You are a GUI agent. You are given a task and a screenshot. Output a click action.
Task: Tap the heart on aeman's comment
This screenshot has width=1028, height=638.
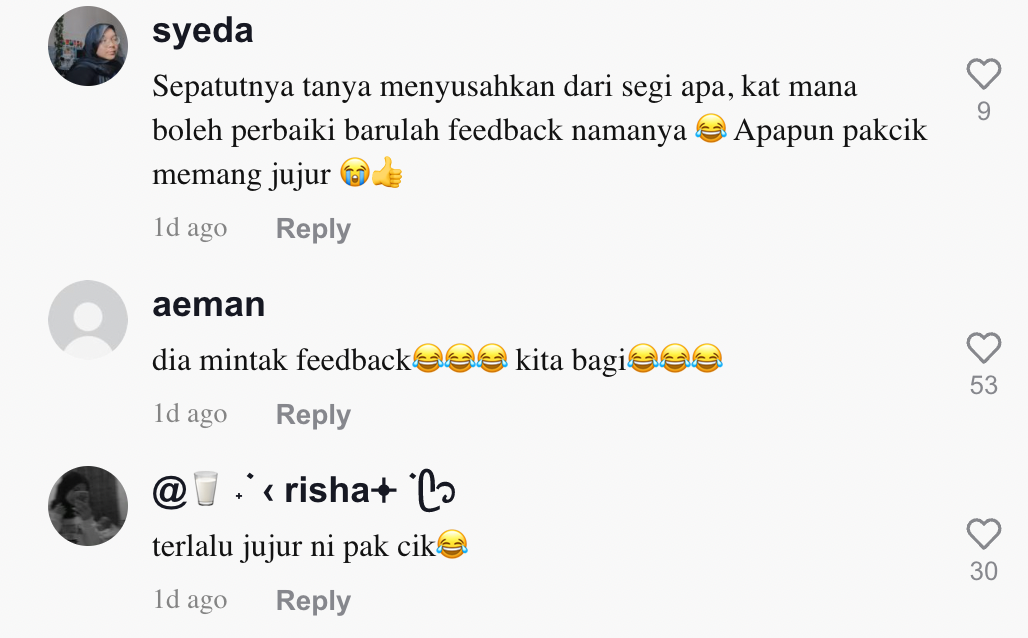984,348
